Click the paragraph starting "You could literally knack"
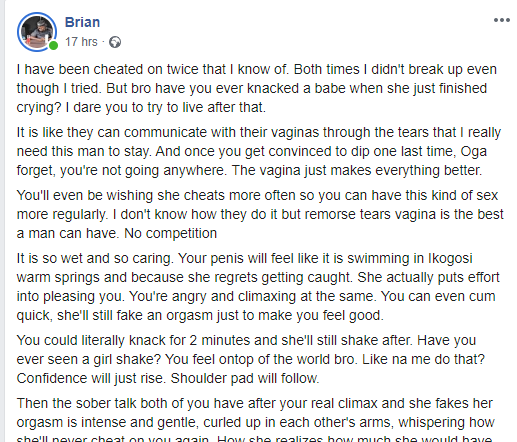 (251, 359)
